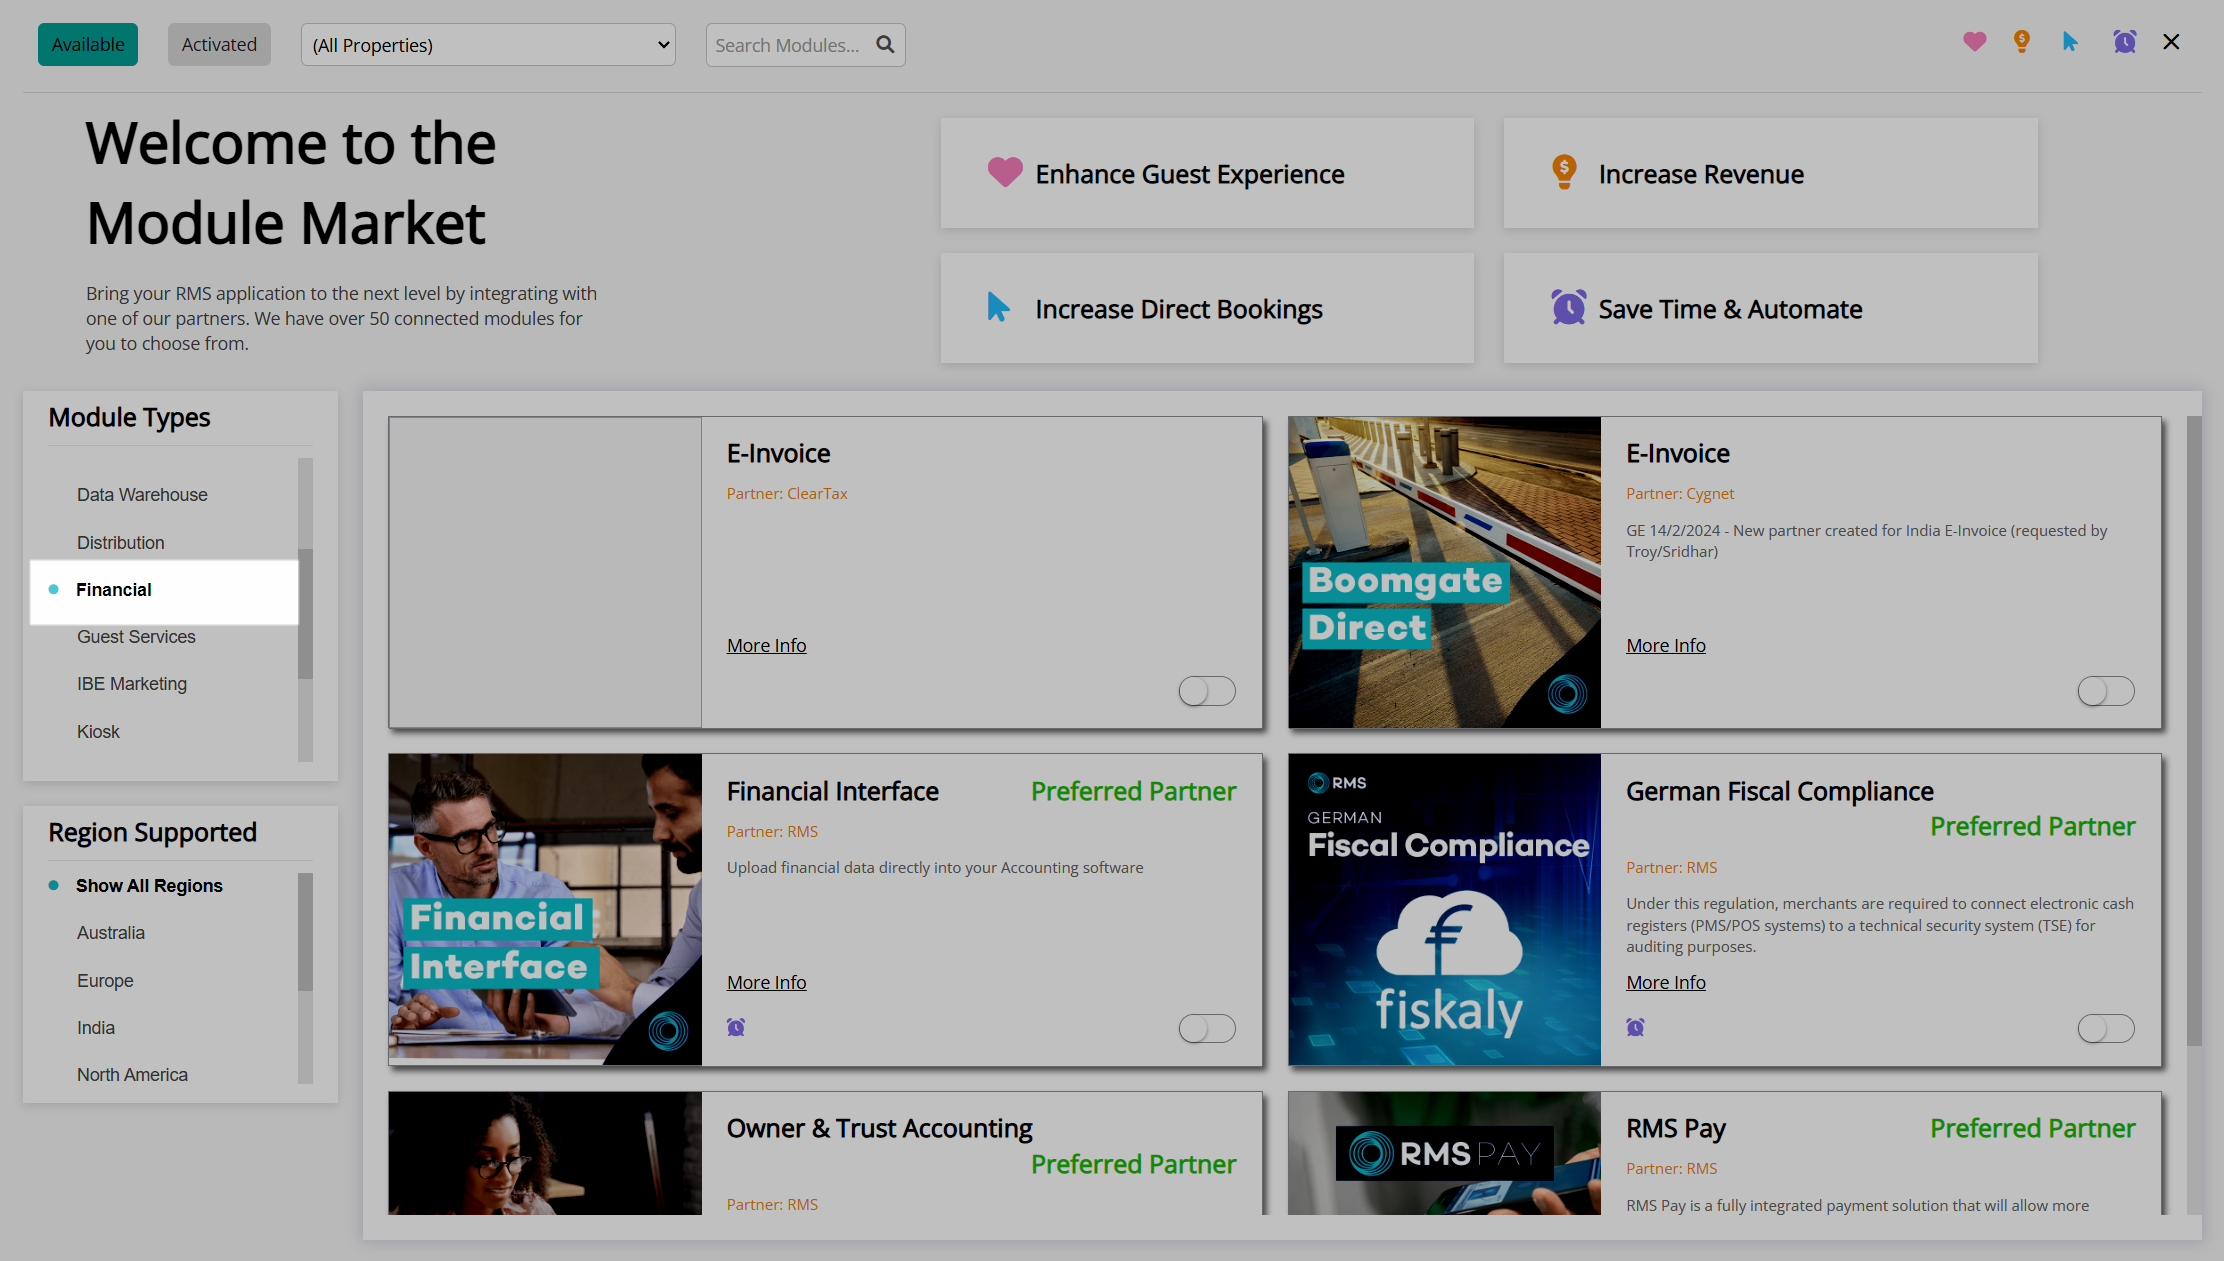Click the Financial Interface card title
The height and width of the screenshot is (1261, 2224).
coord(833,791)
